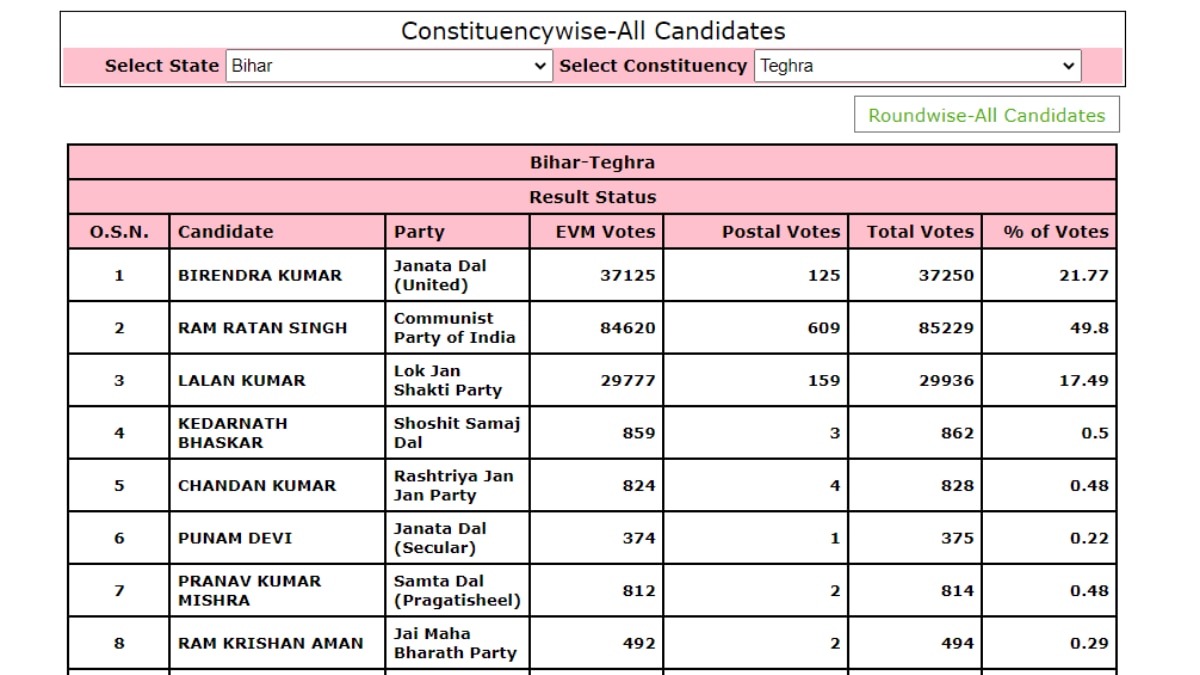Open the Select State dropdown showing Bihar
The image size is (1200, 675).
coord(389,66)
